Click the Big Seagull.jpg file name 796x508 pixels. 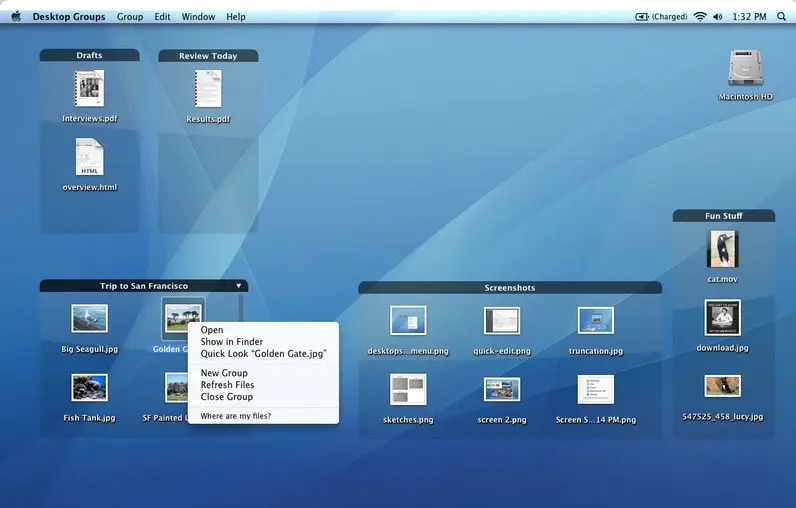click(x=89, y=349)
